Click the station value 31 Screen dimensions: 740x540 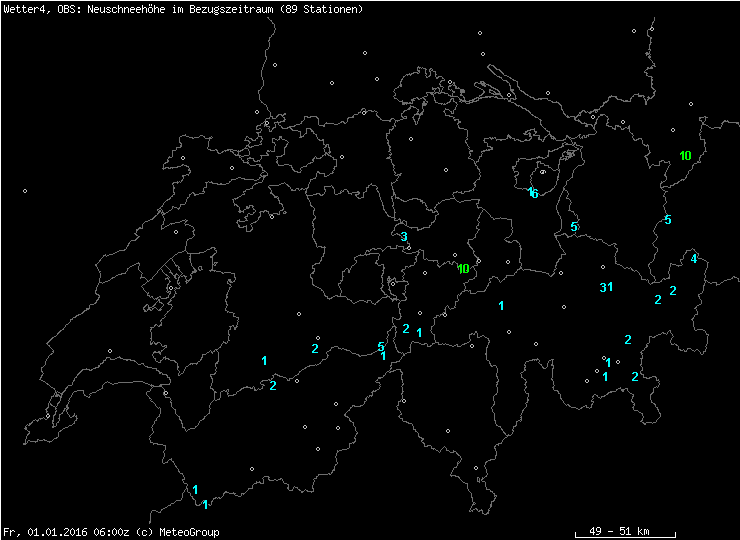[605, 288]
